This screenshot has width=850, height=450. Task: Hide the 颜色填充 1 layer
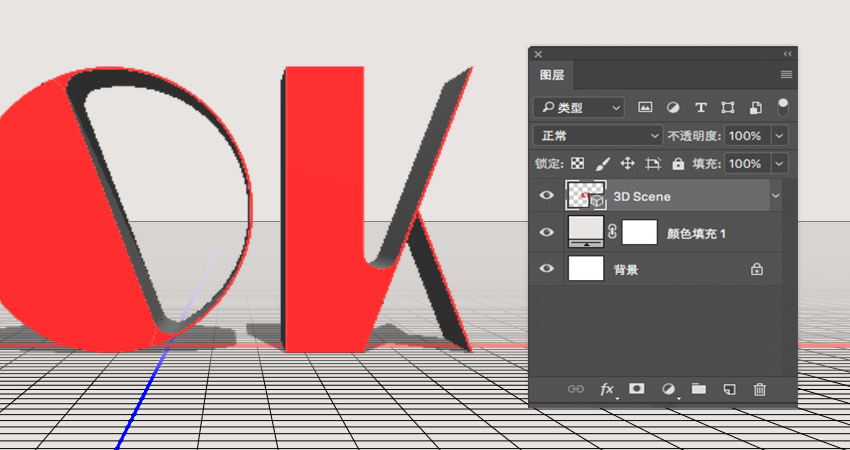tap(546, 232)
